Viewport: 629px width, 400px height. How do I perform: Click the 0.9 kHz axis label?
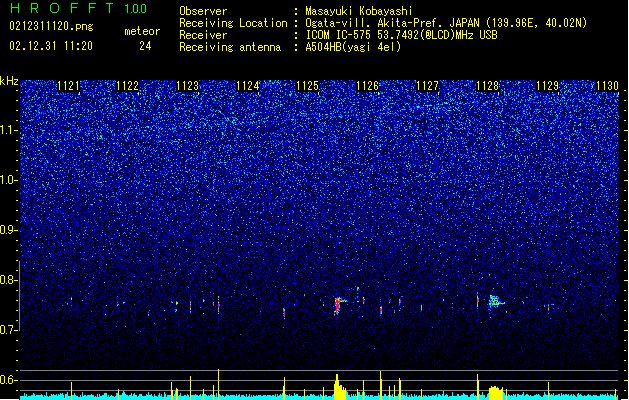[x=8, y=230]
